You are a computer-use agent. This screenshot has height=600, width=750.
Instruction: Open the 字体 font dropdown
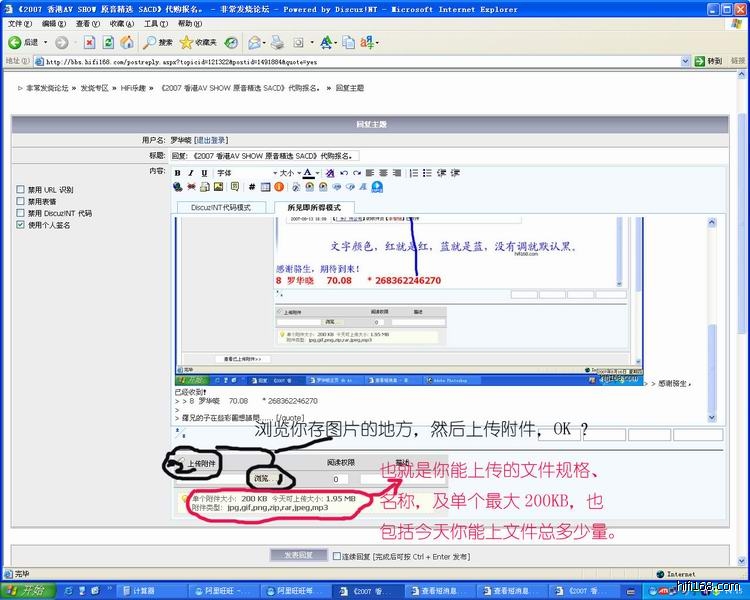pyautogui.click(x=241, y=173)
